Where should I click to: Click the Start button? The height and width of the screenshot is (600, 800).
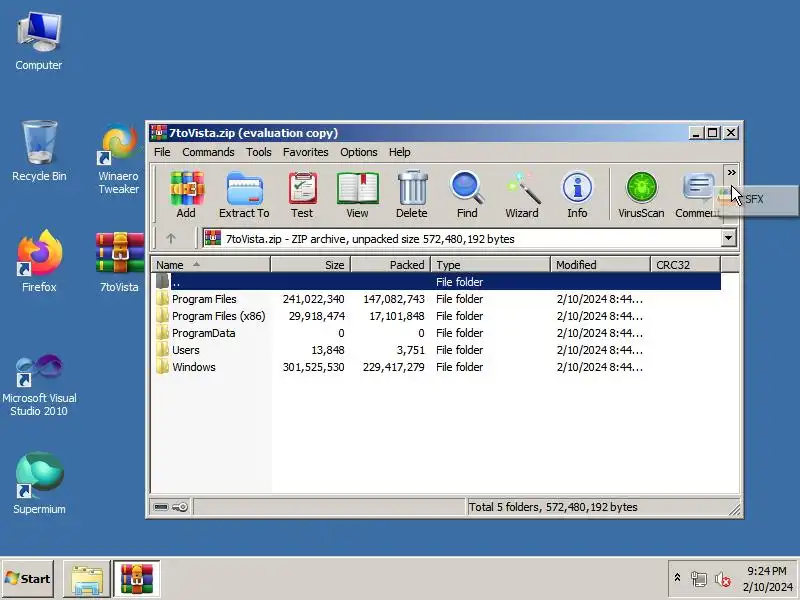click(x=28, y=579)
